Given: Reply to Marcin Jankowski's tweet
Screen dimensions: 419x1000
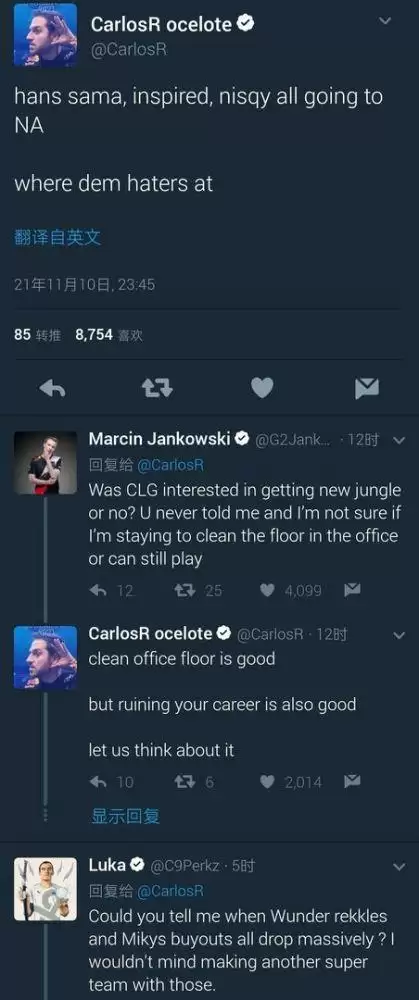Looking at the screenshot, I should 98,591.
